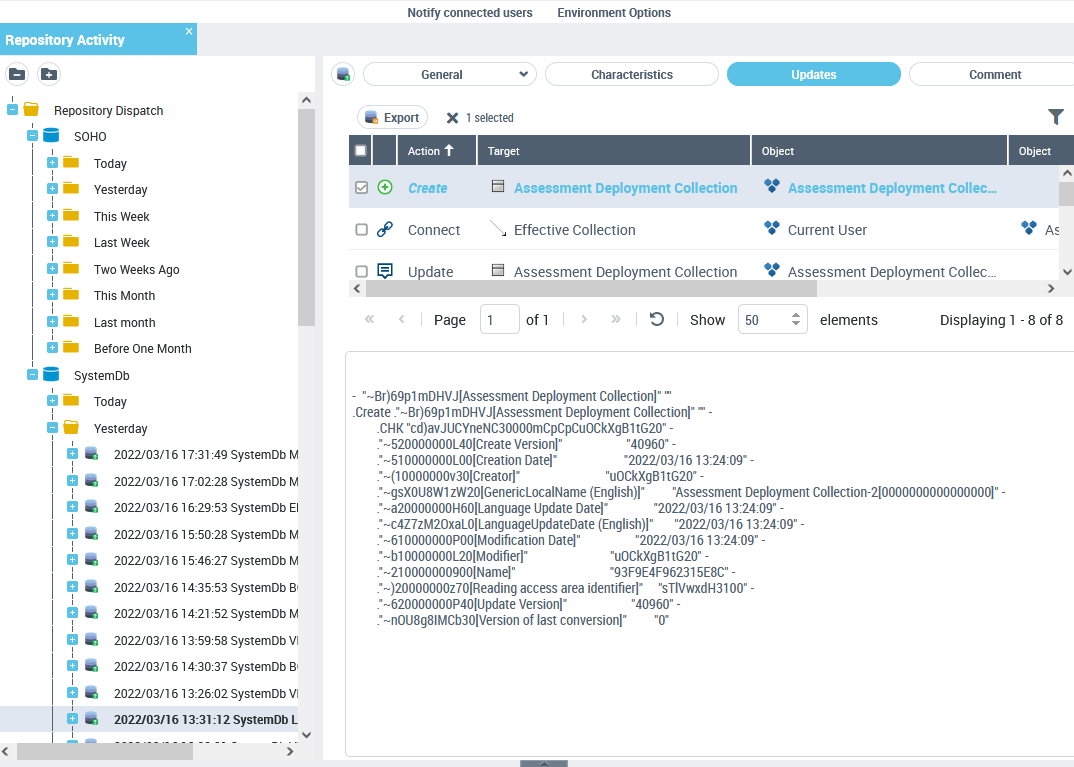Open Environment Options
This screenshot has height=767, width=1074.
coord(614,13)
